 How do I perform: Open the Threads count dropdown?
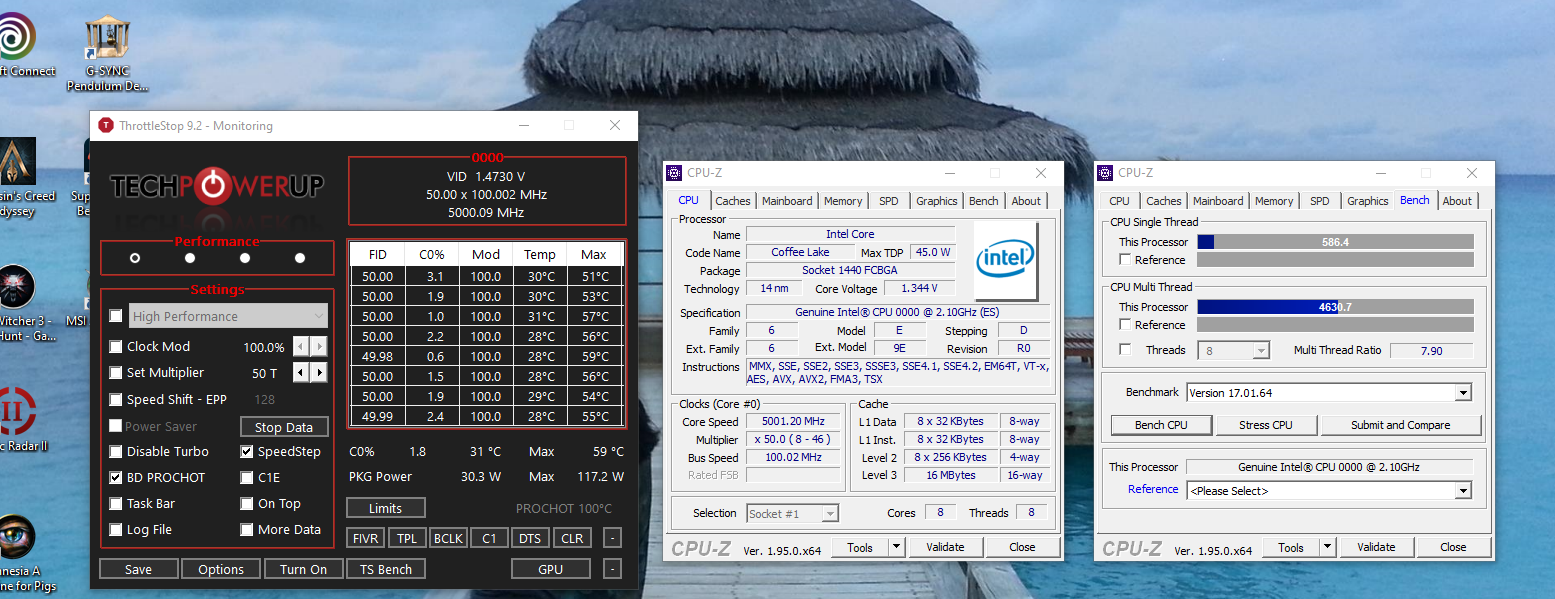pyautogui.click(x=1233, y=350)
